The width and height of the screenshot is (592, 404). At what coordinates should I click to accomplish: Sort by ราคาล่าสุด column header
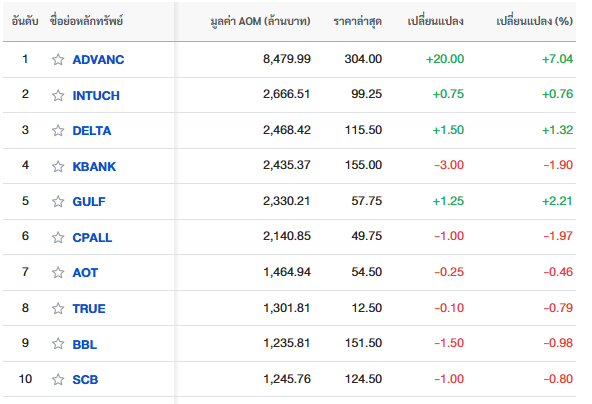[358, 21]
